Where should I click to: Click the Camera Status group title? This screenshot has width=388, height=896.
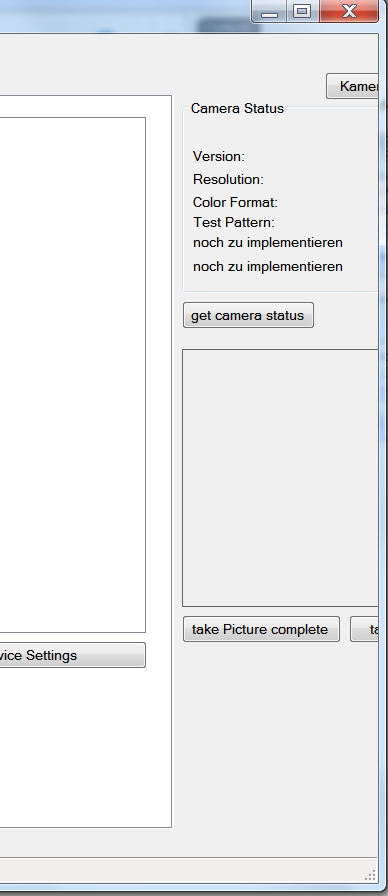pos(237,108)
